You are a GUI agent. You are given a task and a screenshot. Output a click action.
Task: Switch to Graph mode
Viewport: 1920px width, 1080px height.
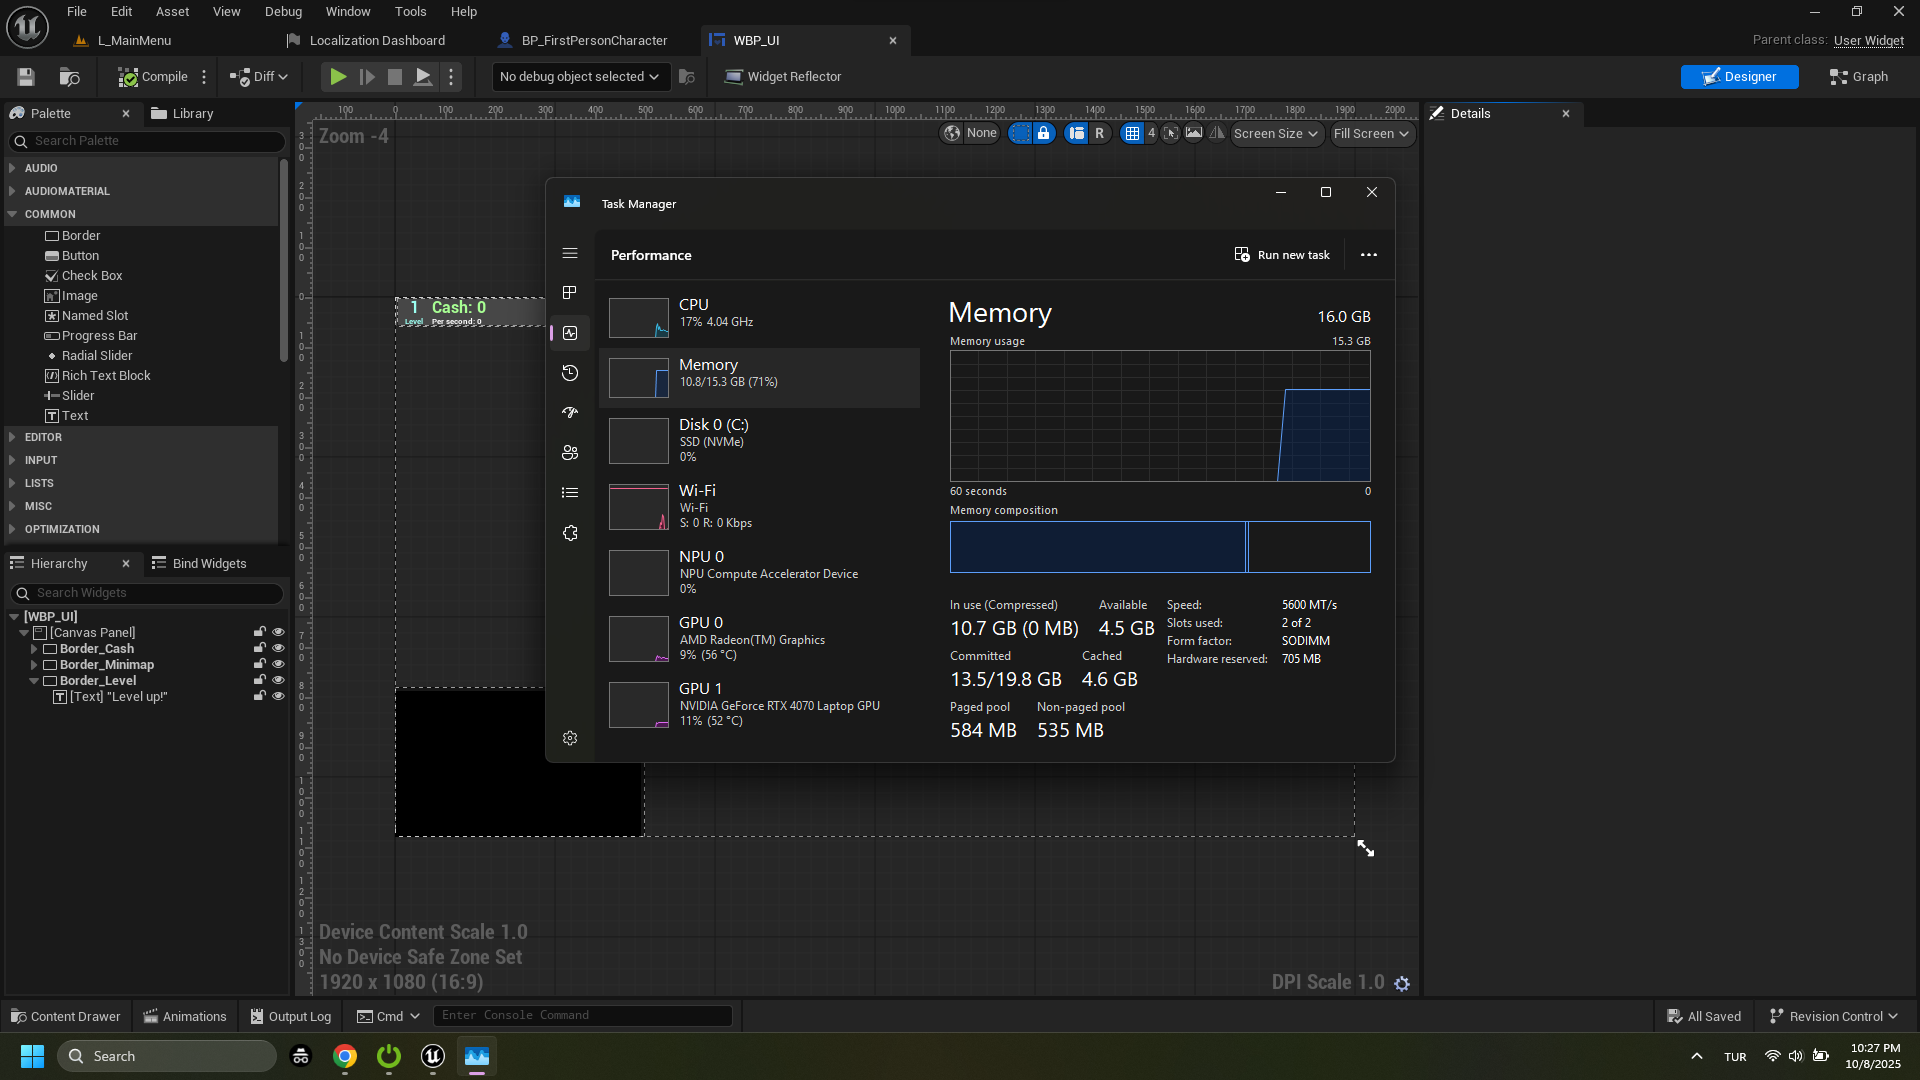[1858, 77]
